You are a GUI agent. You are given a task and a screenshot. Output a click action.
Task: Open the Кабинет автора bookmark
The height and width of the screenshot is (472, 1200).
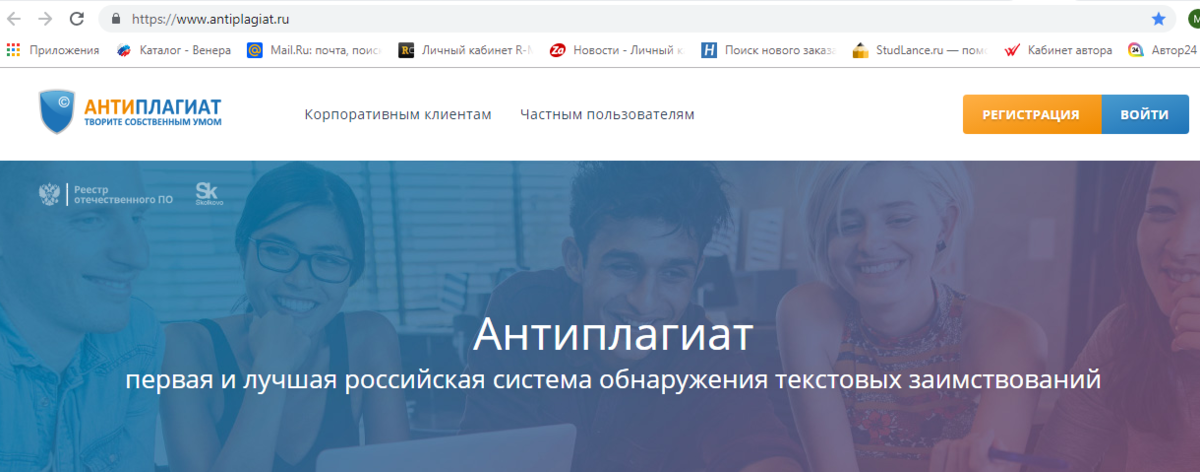click(x=1058, y=49)
